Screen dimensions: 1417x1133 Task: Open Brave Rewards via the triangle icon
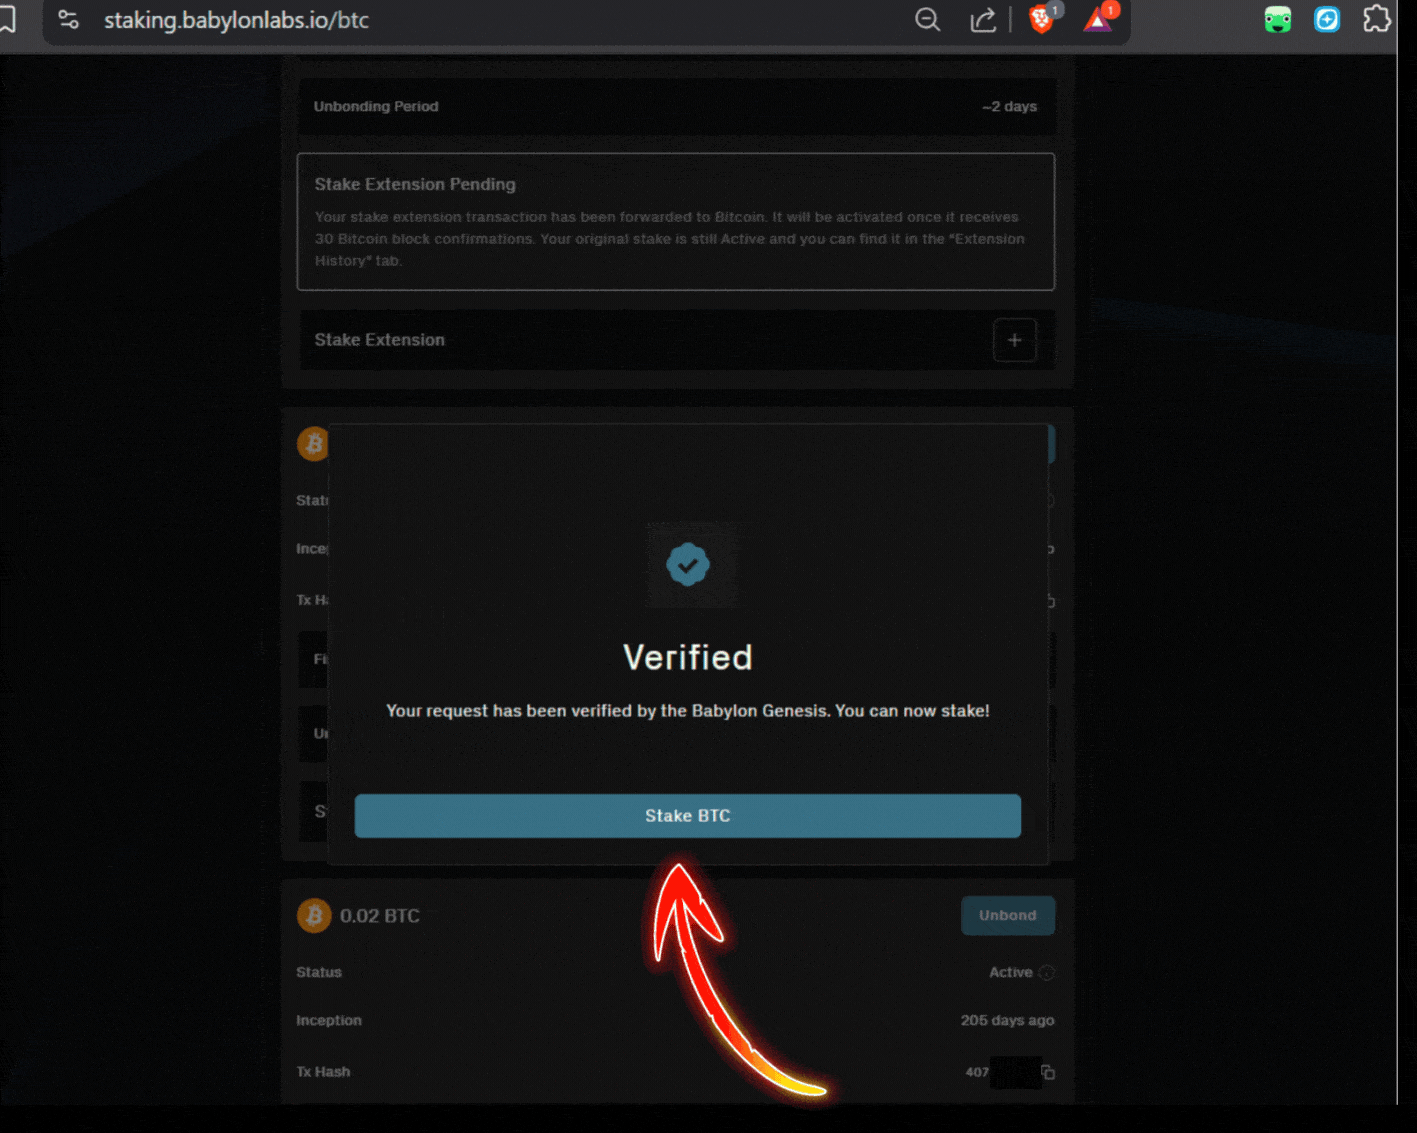click(1098, 20)
